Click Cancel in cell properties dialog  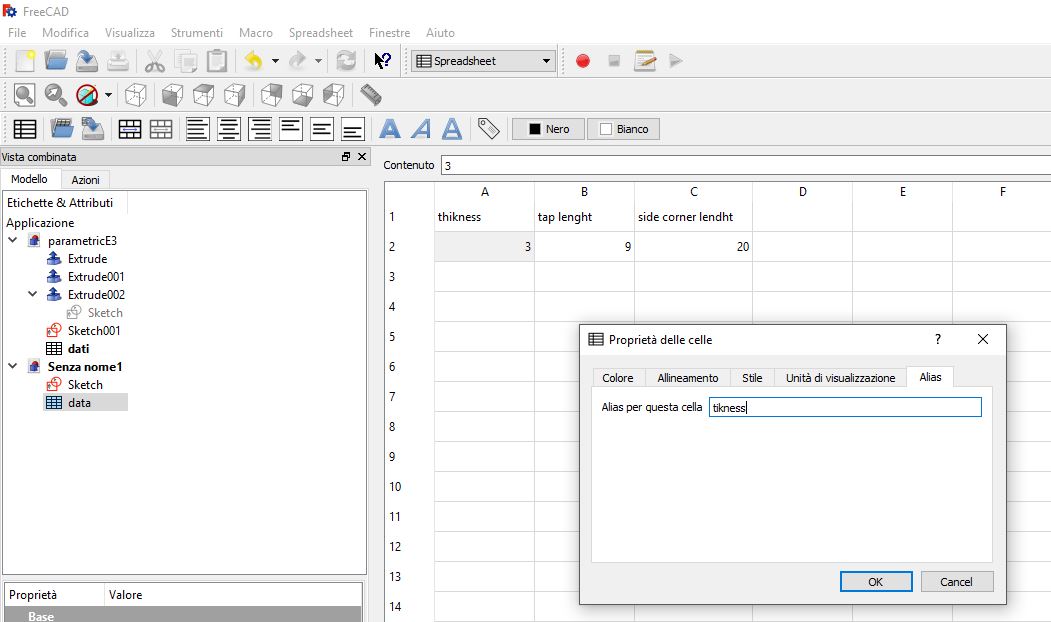[x=956, y=582]
